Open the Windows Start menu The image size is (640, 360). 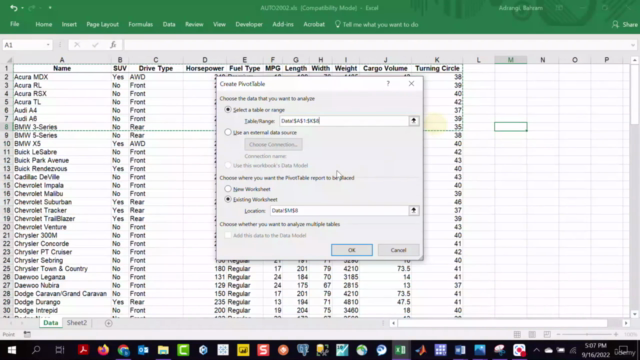click(x=11, y=350)
